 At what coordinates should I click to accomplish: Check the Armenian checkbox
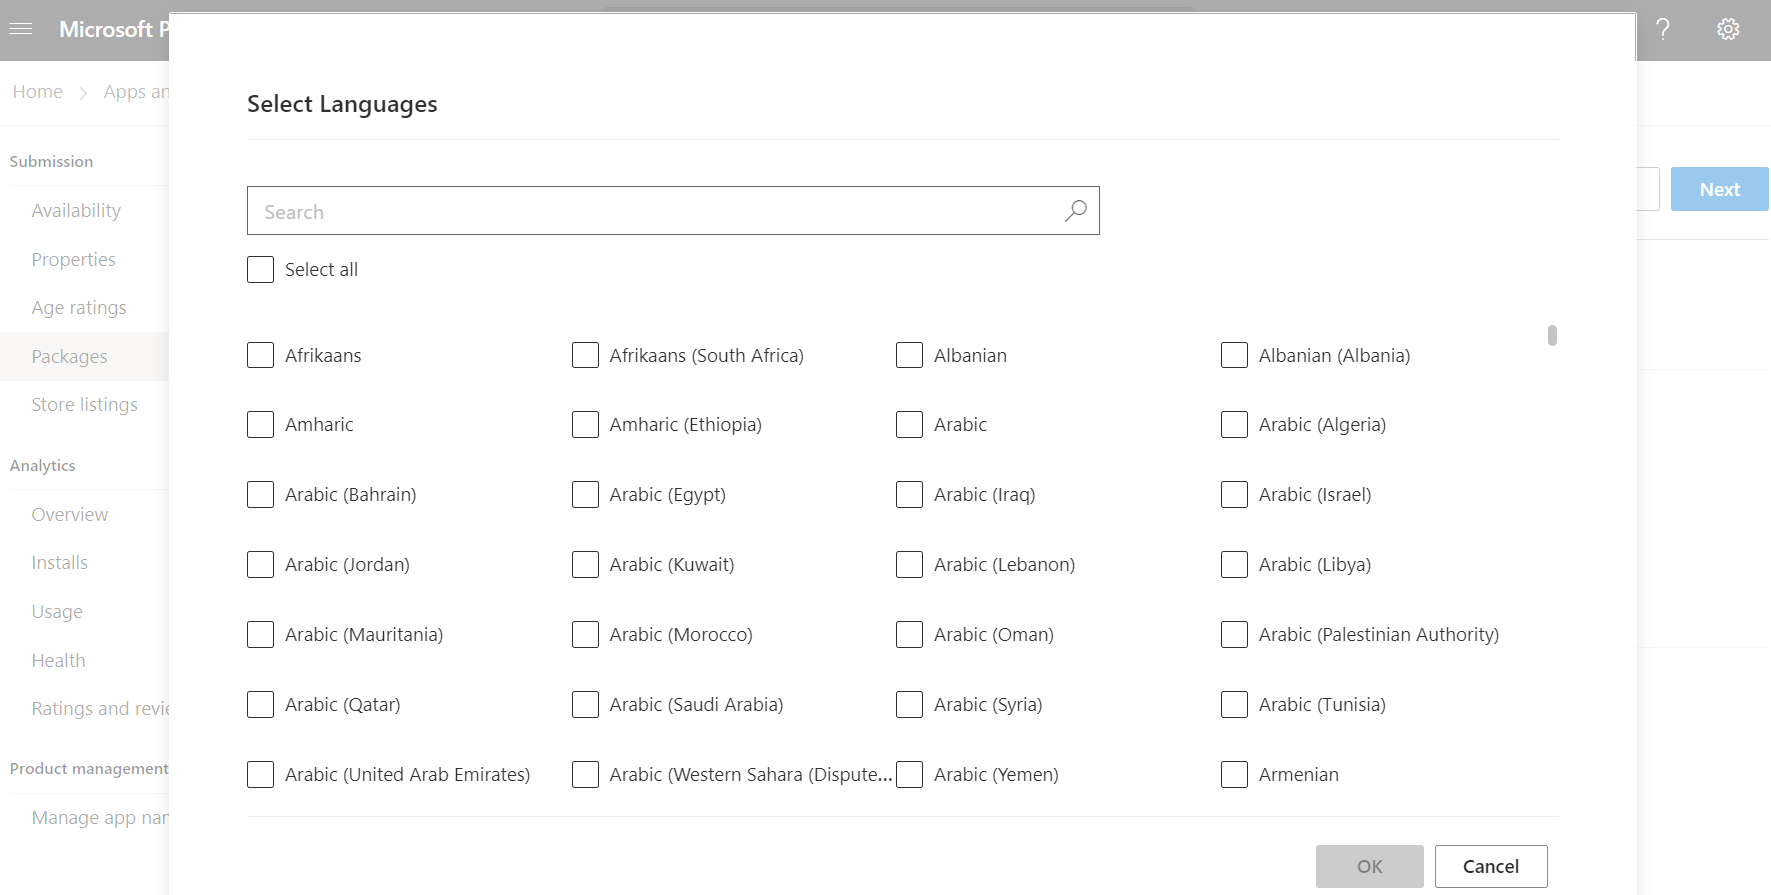click(1234, 775)
